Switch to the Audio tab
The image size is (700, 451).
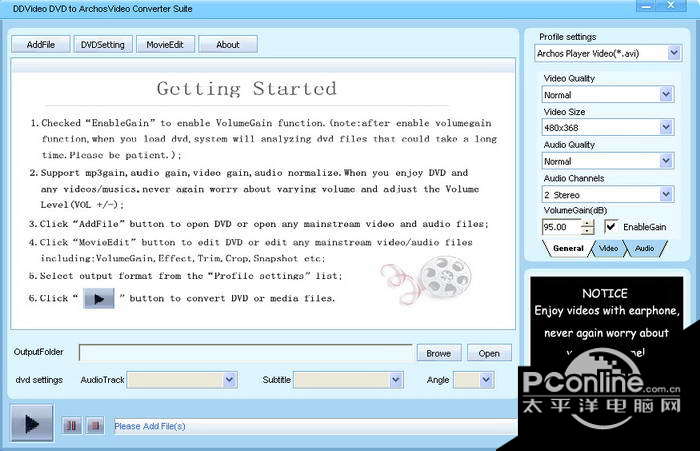(645, 248)
